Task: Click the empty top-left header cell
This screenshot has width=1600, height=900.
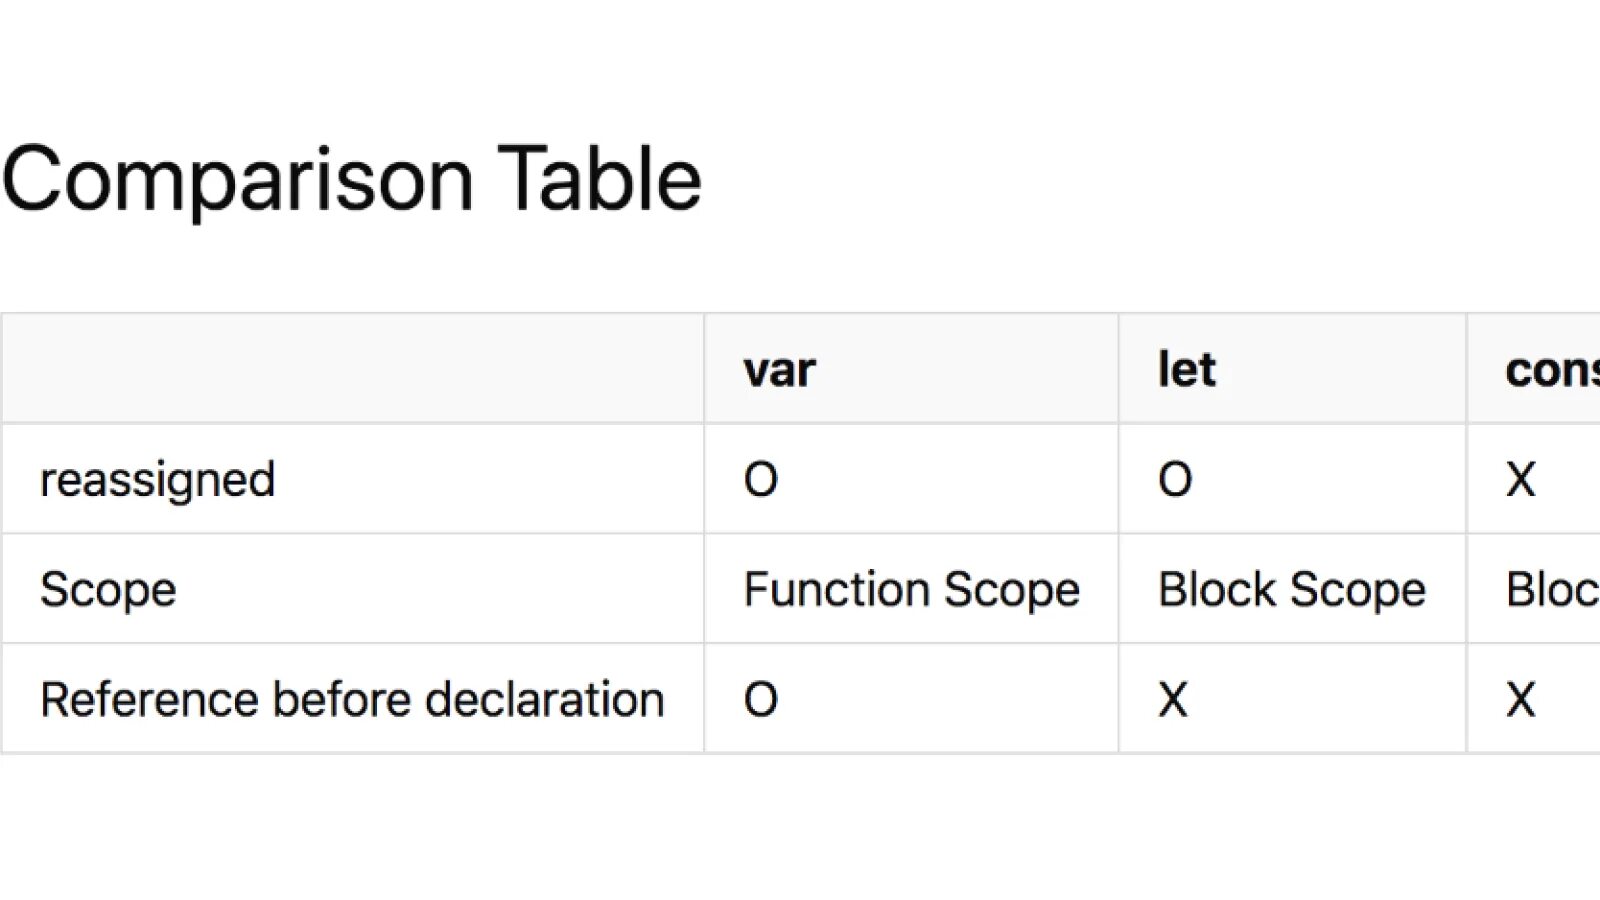Action: 352,369
